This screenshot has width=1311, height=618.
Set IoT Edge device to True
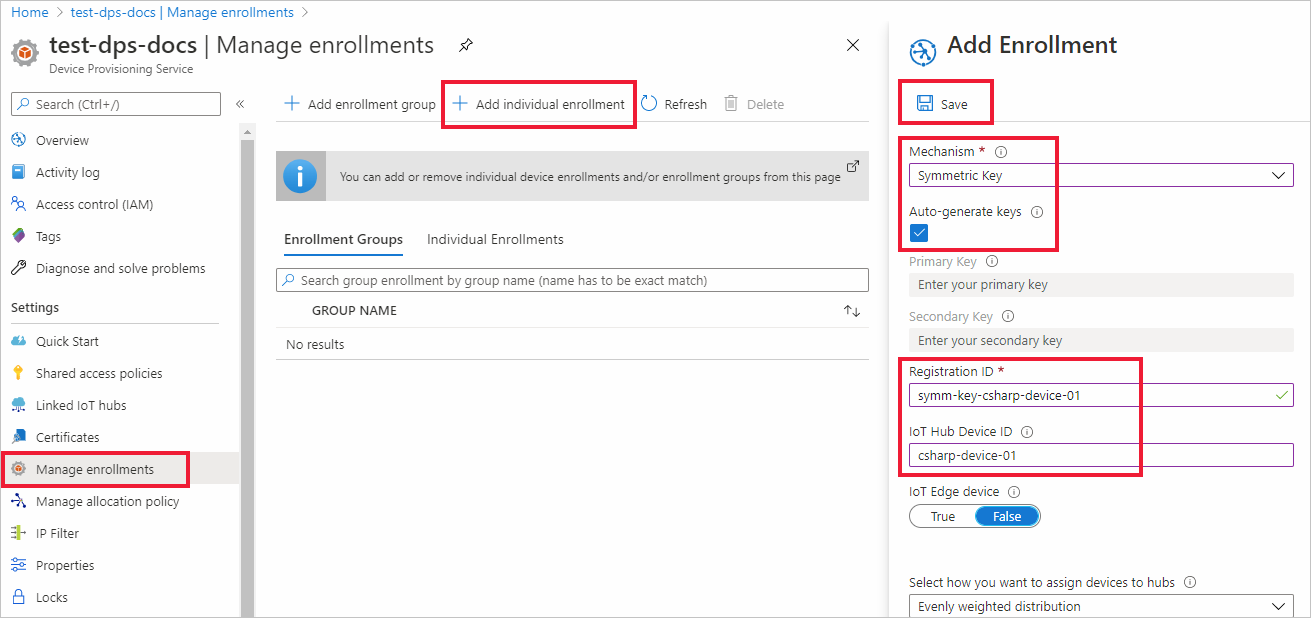942,517
